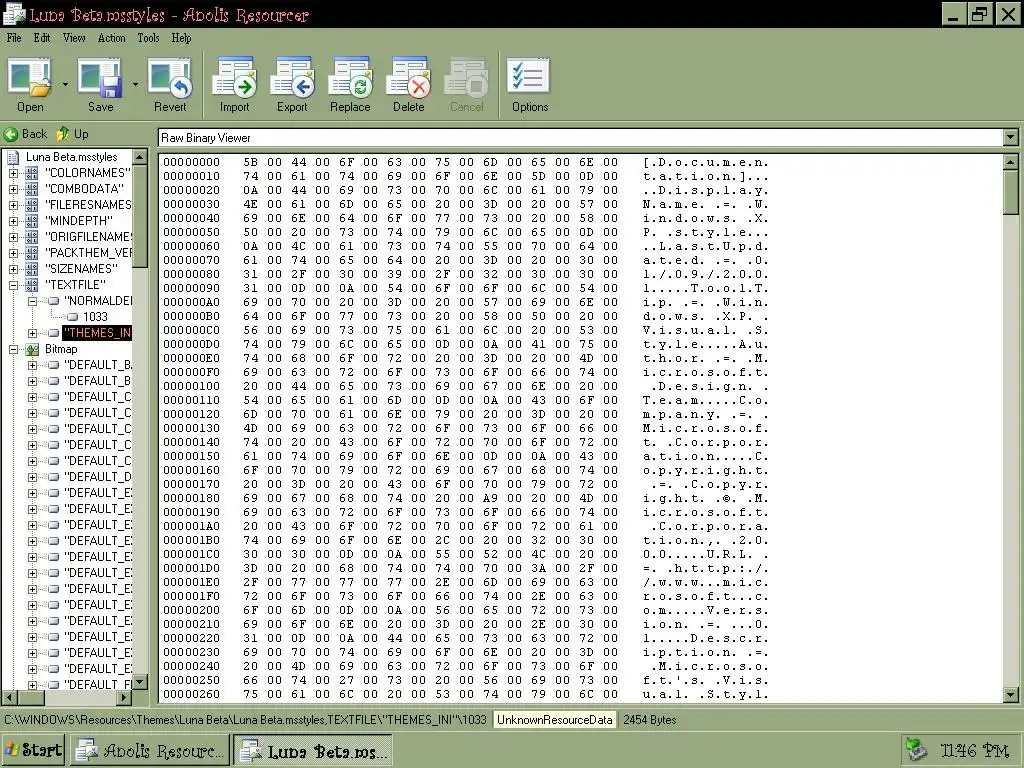Screen dimensions: 1024x768
Task: Open the Help menu
Action: pyautogui.click(x=182, y=38)
